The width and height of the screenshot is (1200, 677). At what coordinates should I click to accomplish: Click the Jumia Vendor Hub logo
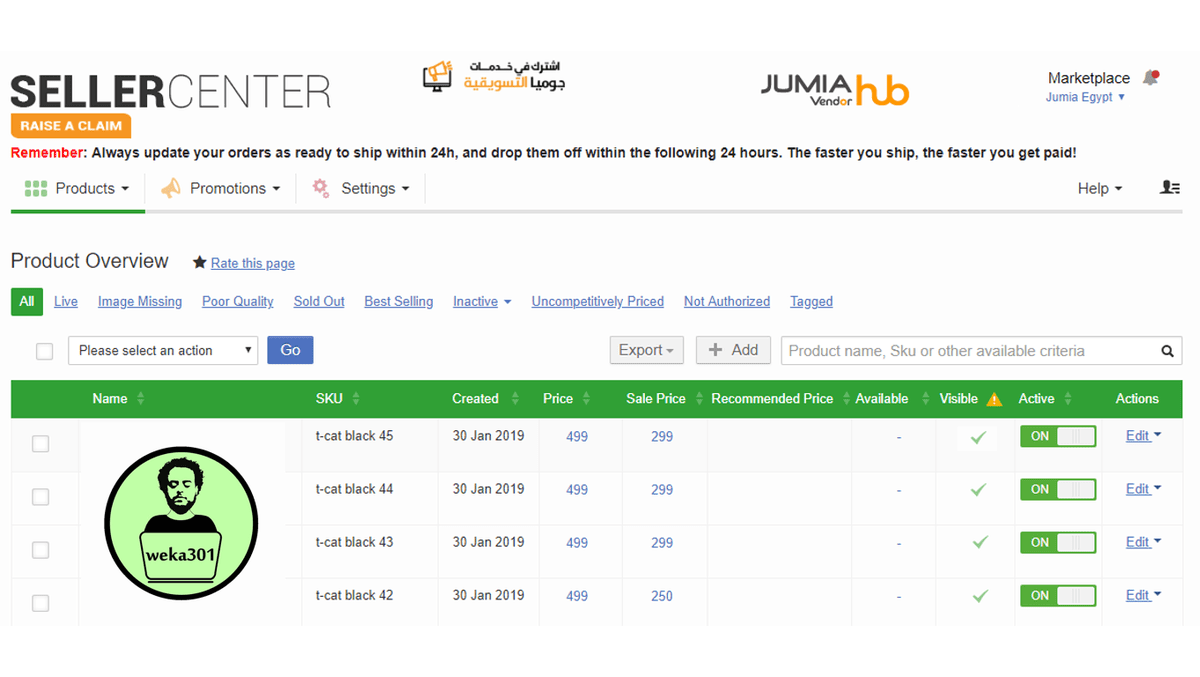834,90
